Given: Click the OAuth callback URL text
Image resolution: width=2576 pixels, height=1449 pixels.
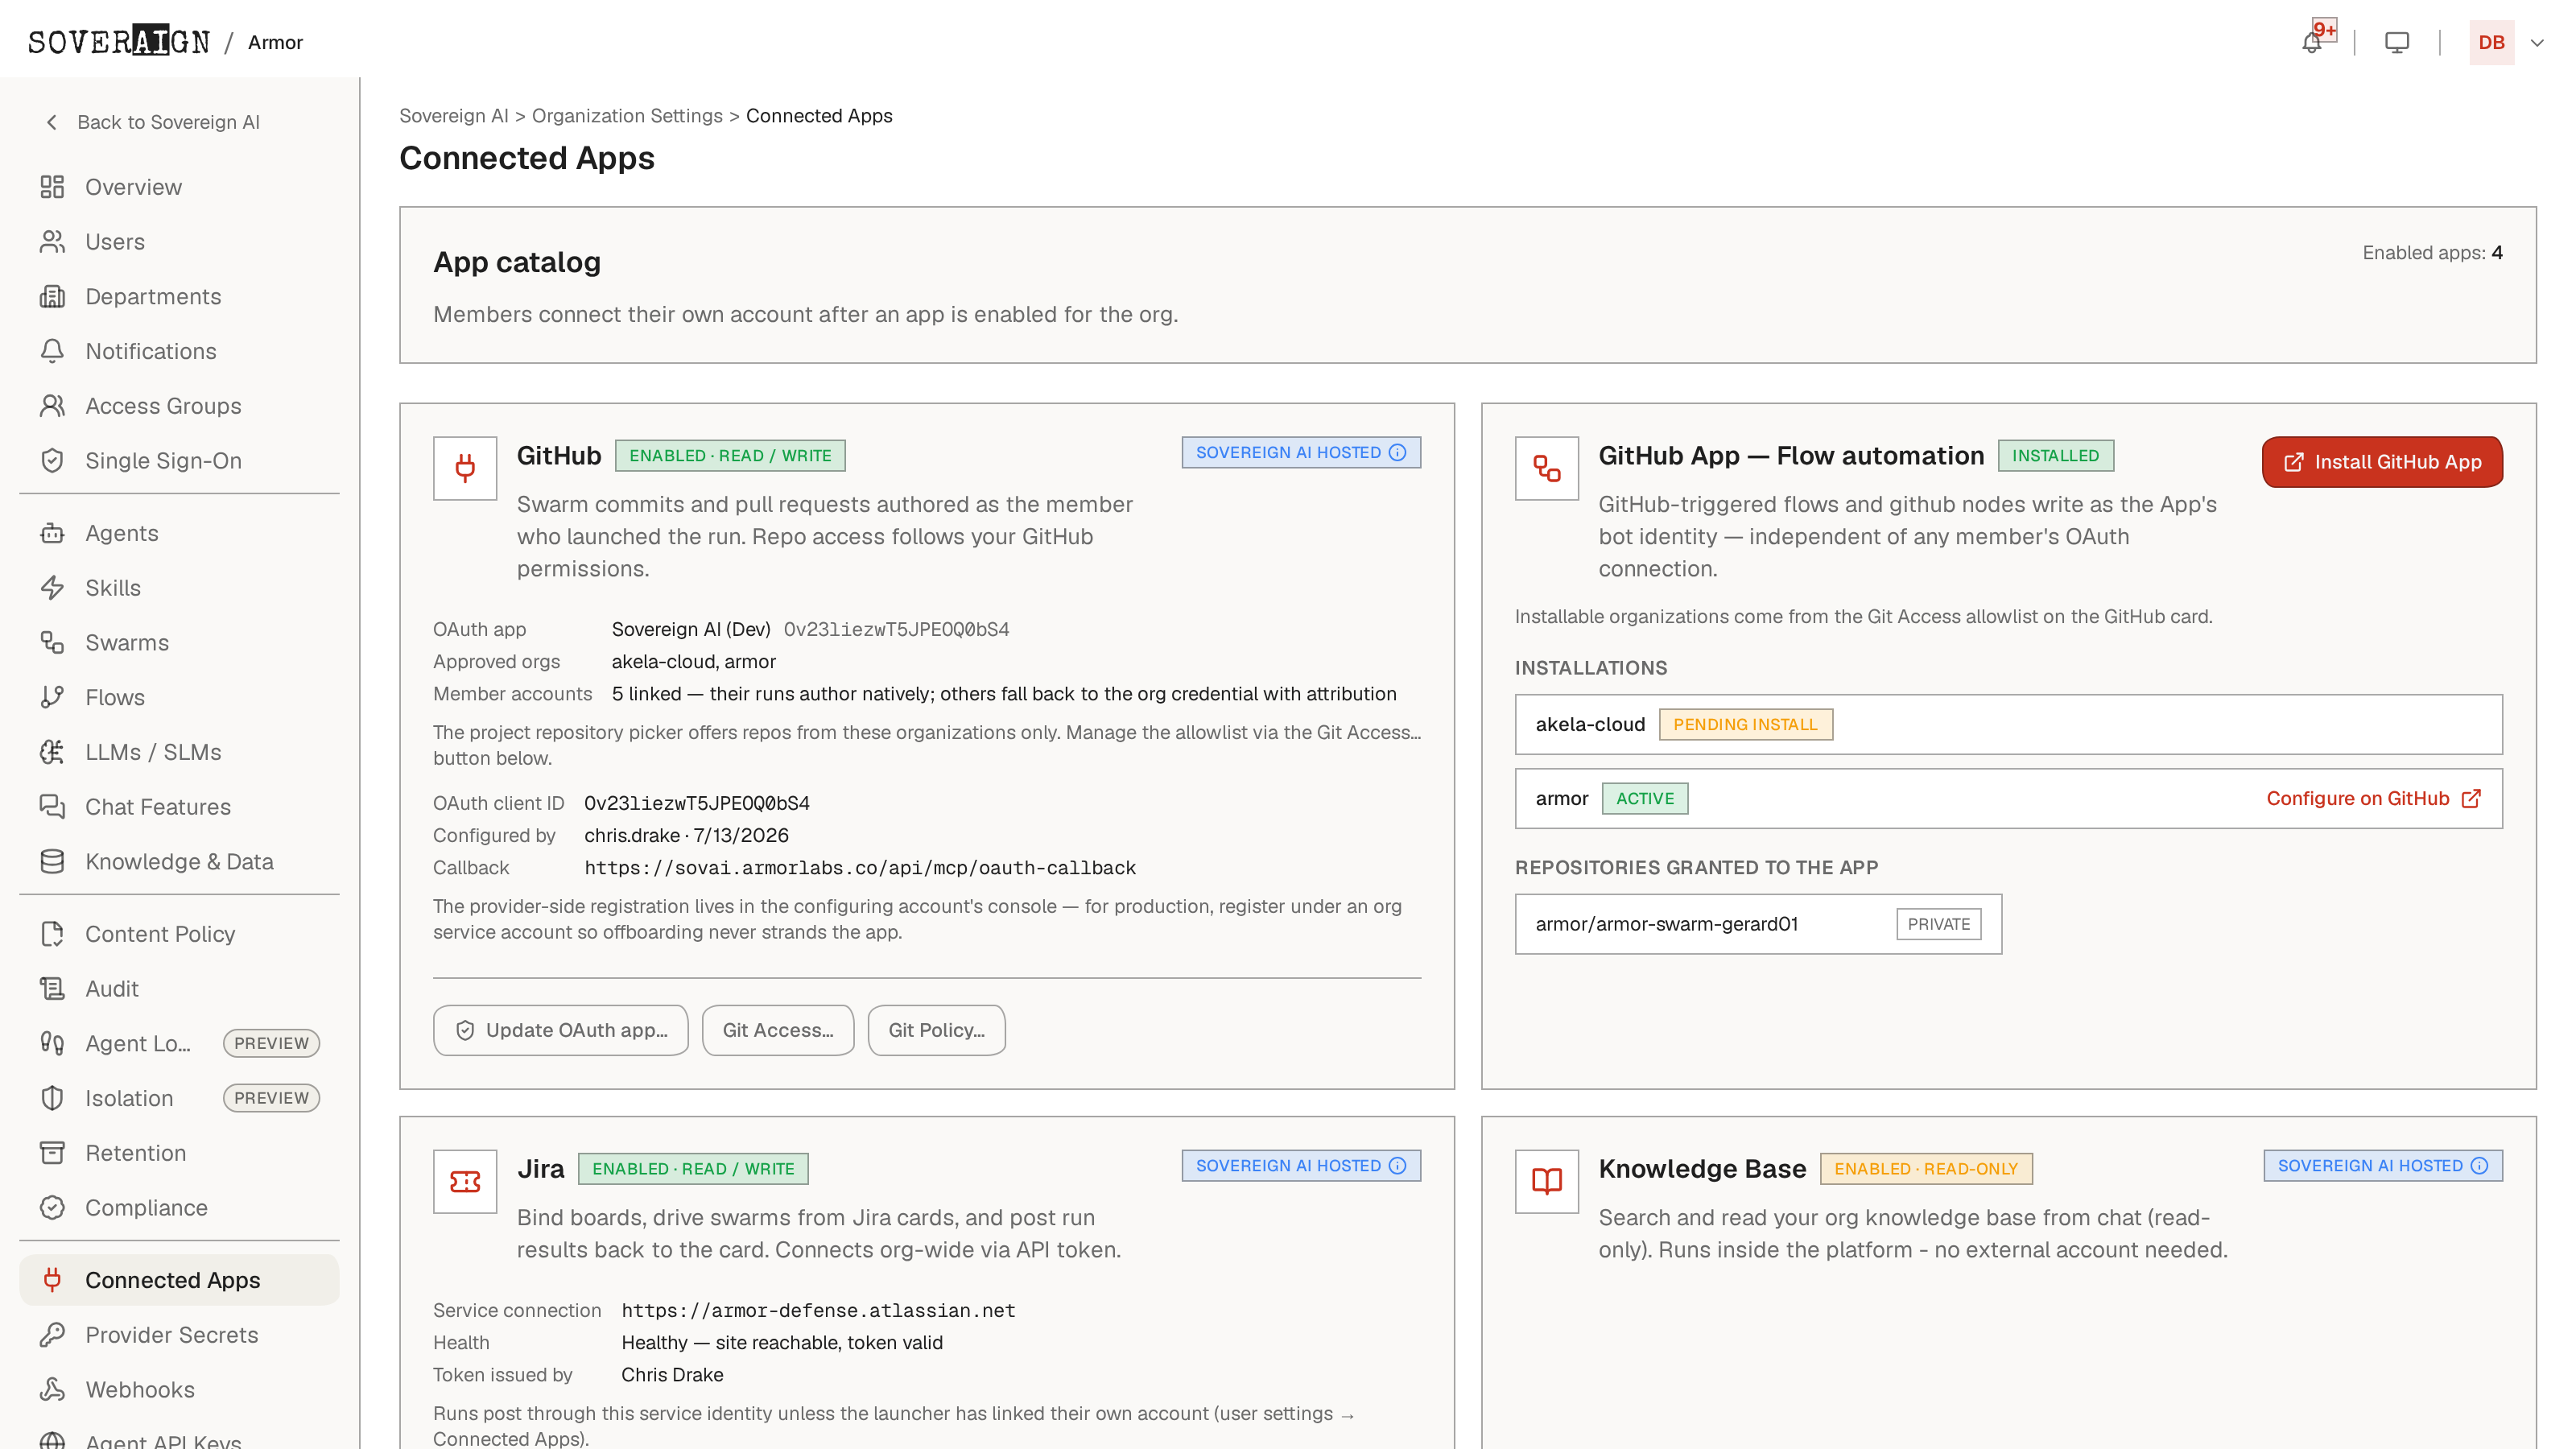Looking at the screenshot, I should (x=860, y=868).
